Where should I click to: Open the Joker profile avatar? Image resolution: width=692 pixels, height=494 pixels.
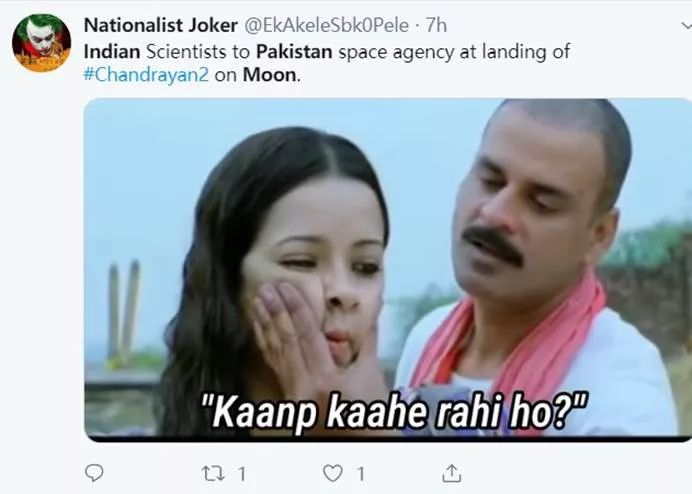(x=41, y=42)
